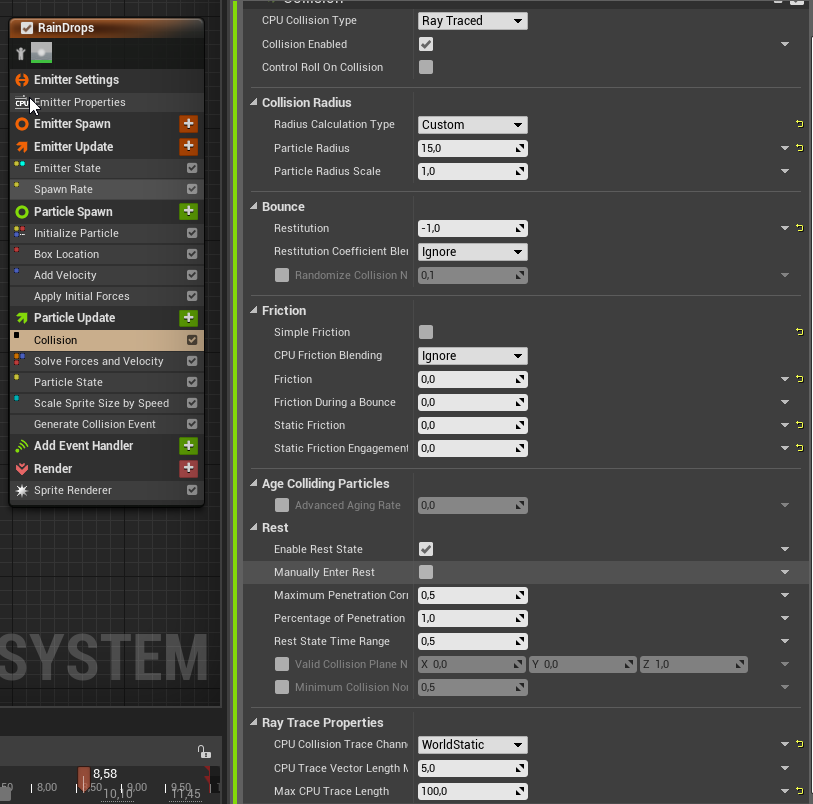Reset Friction value to default

[800, 379]
